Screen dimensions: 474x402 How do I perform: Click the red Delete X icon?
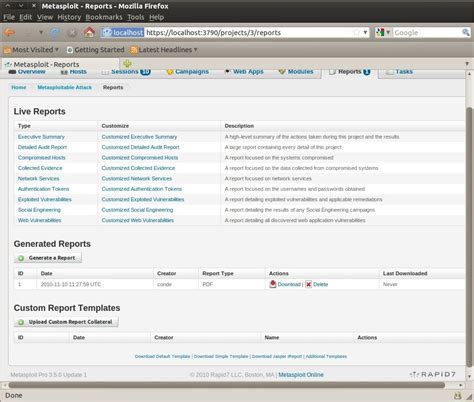309,284
